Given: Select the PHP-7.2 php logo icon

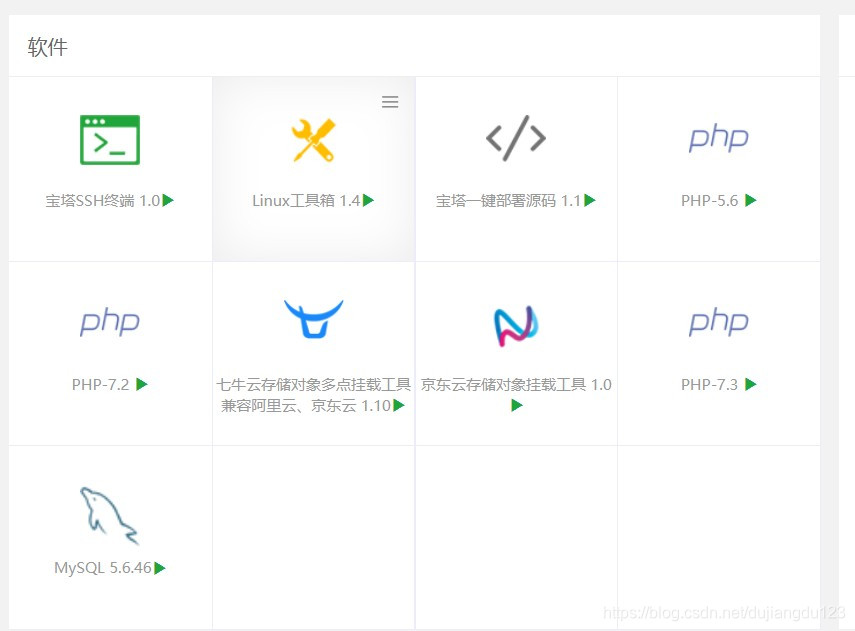Looking at the screenshot, I should [109, 322].
